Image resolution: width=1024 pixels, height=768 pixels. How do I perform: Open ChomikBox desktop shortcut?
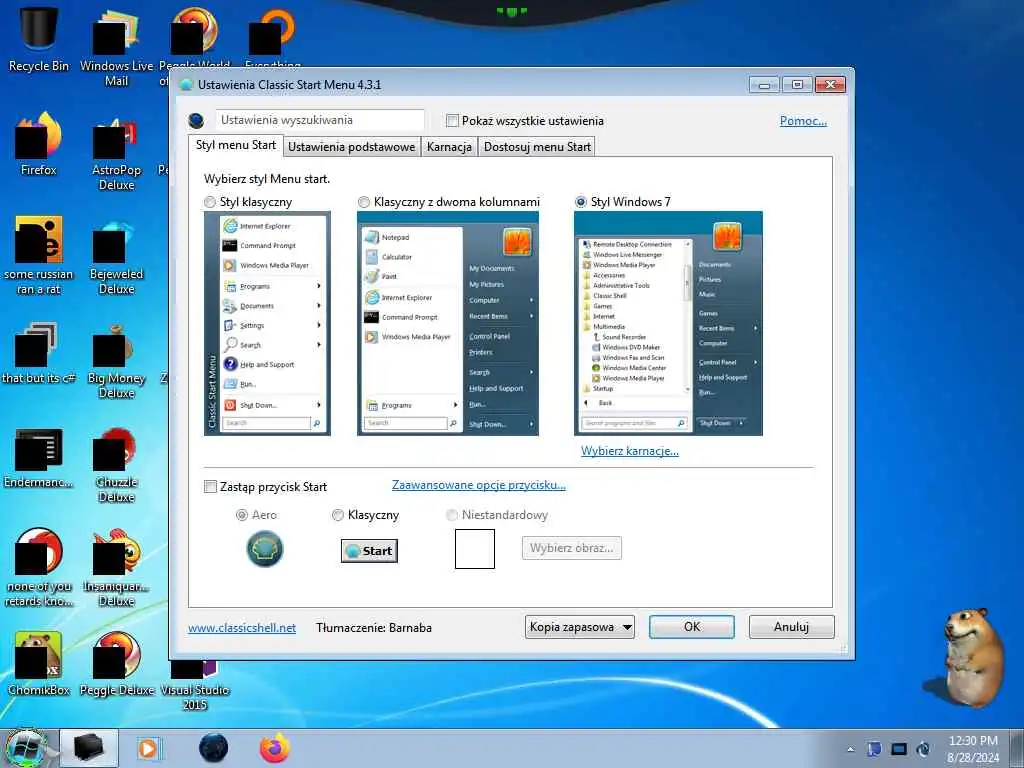pyautogui.click(x=39, y=664)
